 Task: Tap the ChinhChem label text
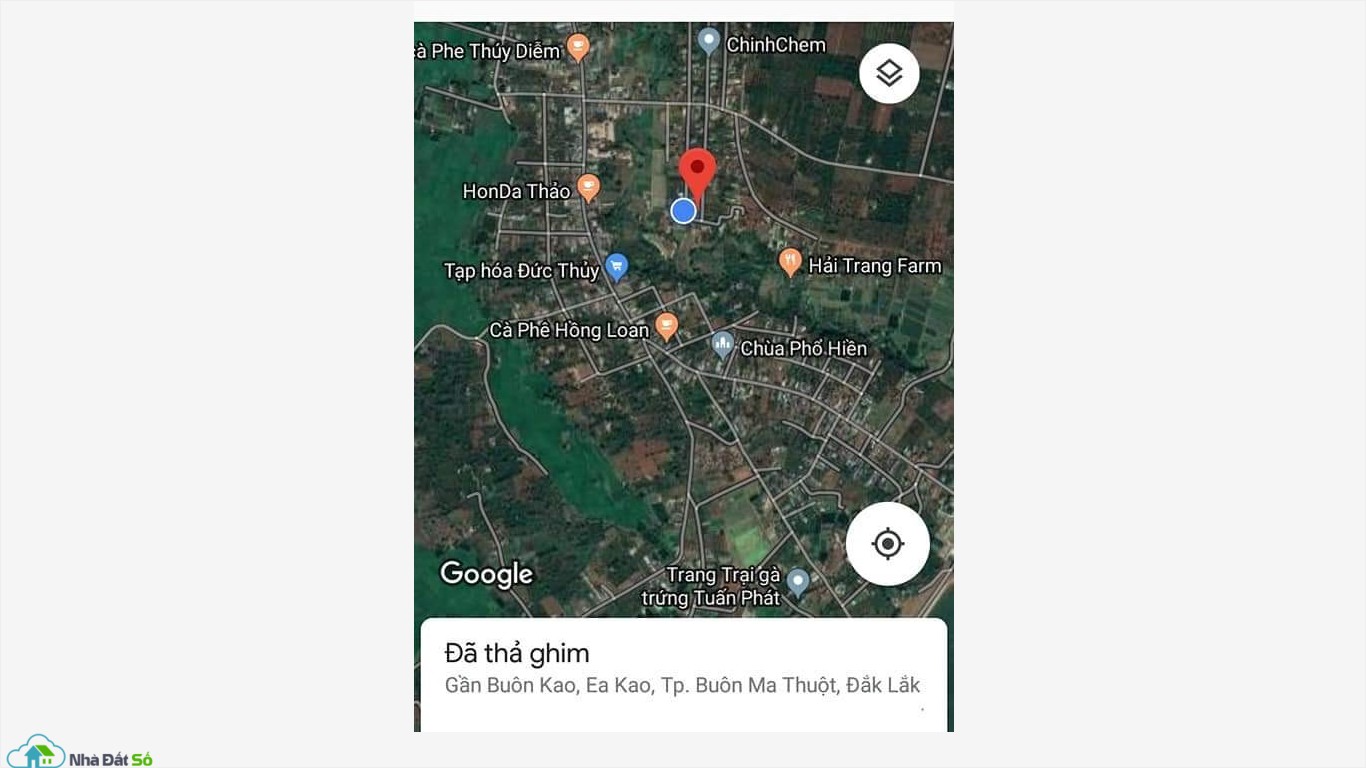[776, 44]
